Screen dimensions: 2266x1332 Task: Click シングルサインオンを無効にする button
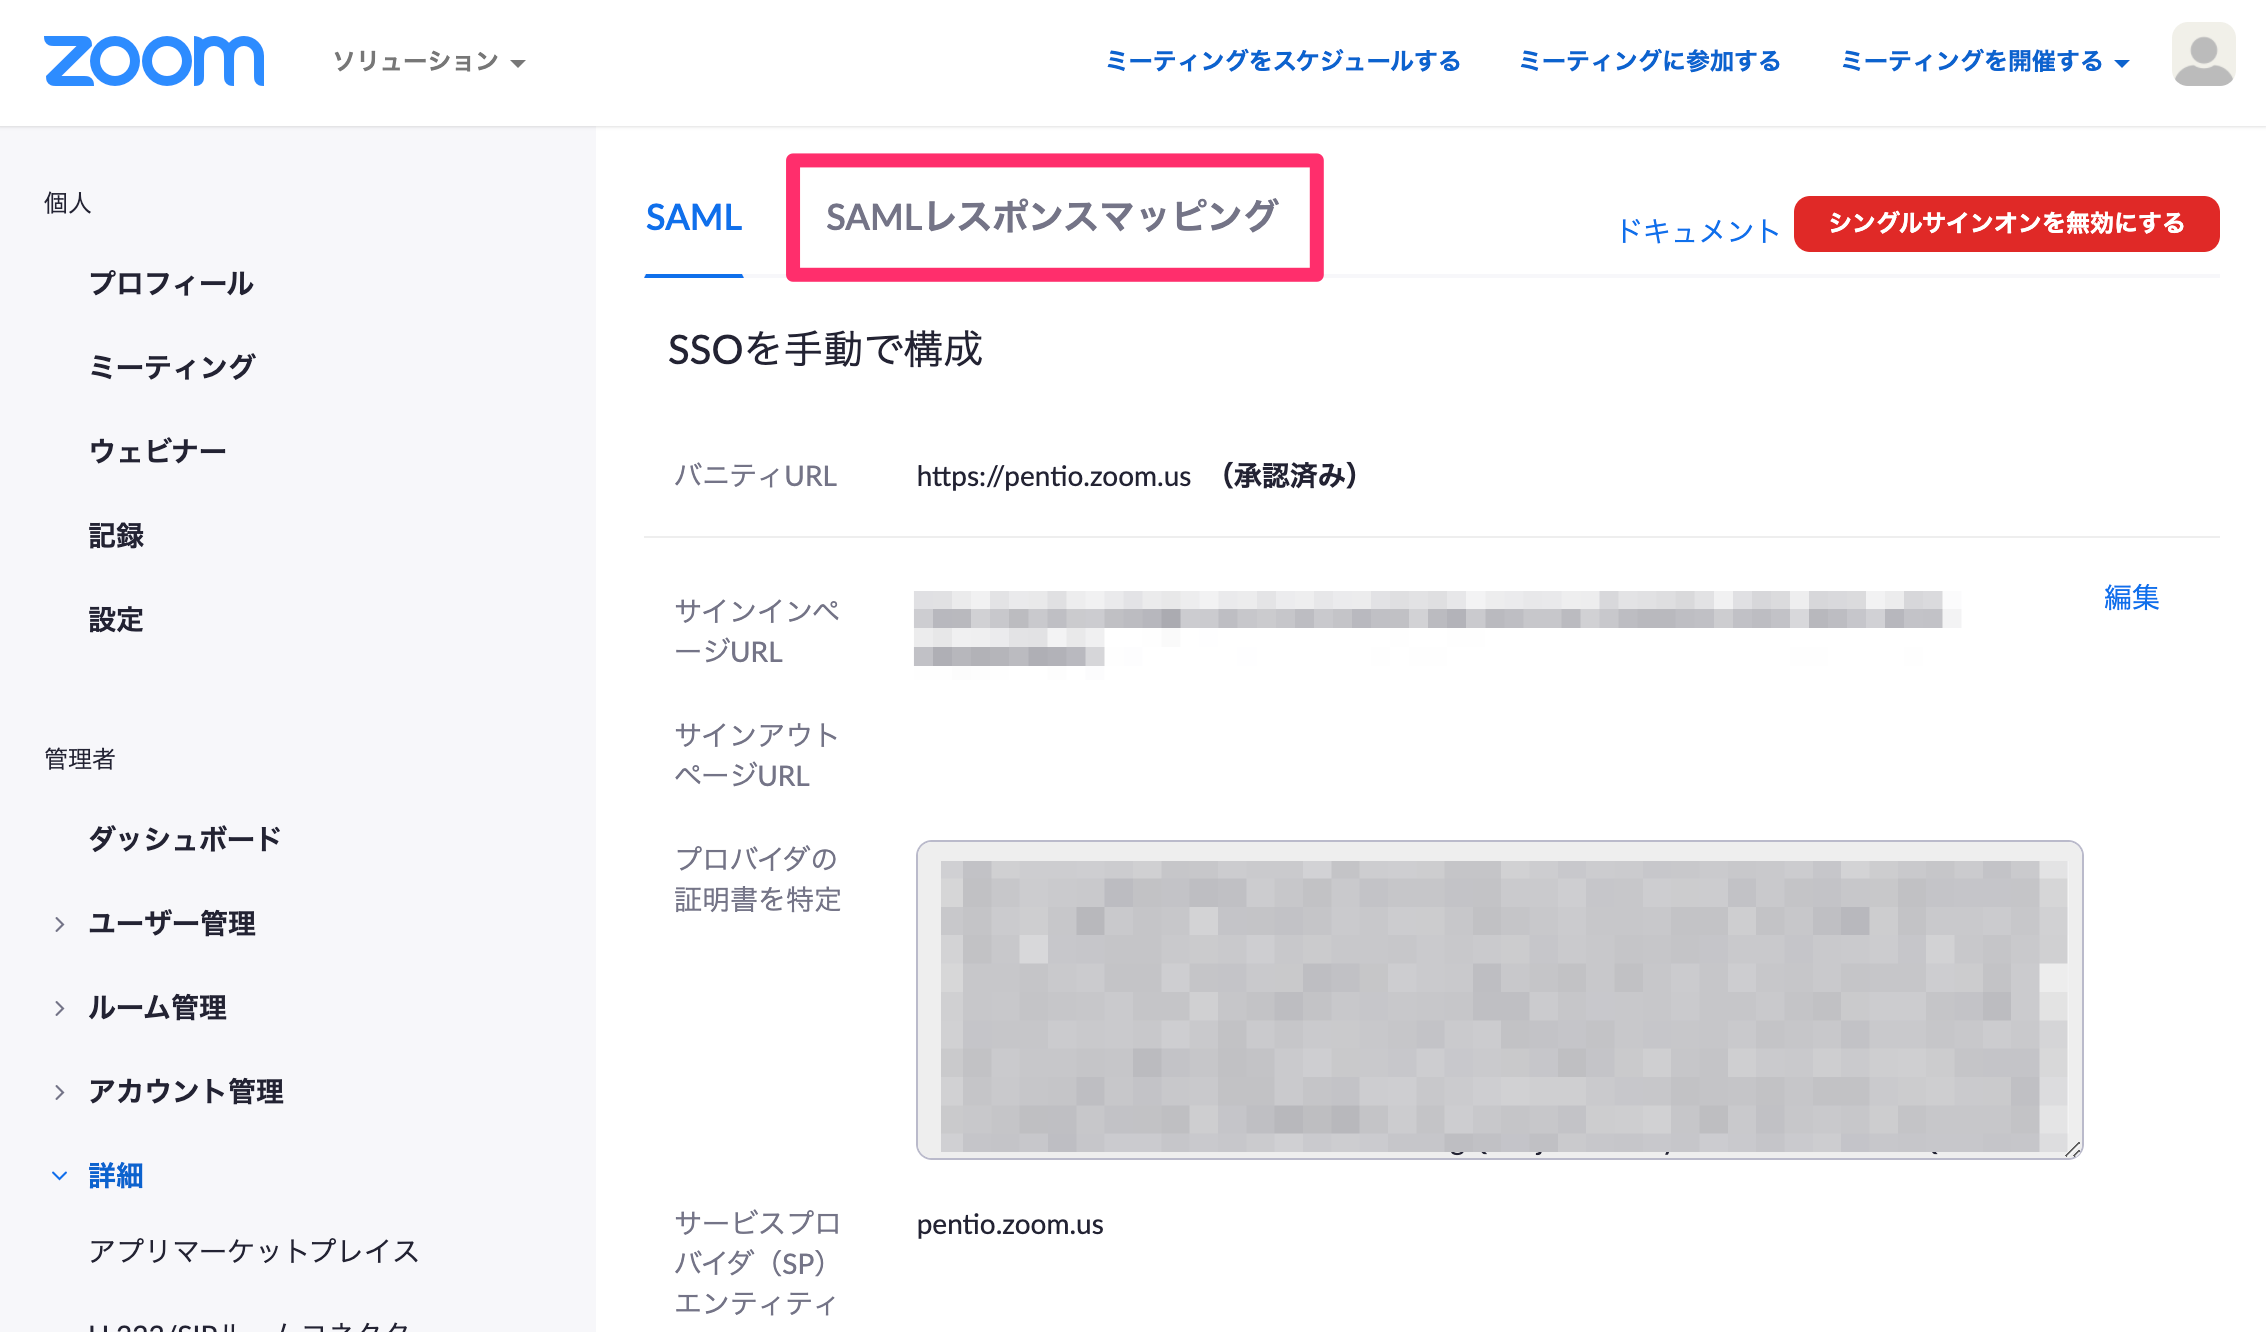tap(2006, 223)
